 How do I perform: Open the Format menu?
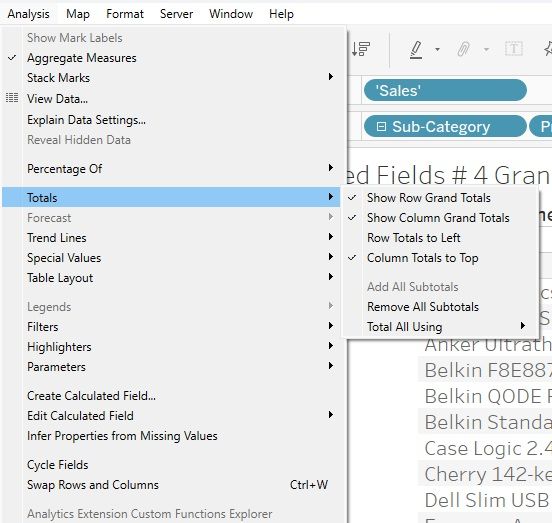(125, 14)
